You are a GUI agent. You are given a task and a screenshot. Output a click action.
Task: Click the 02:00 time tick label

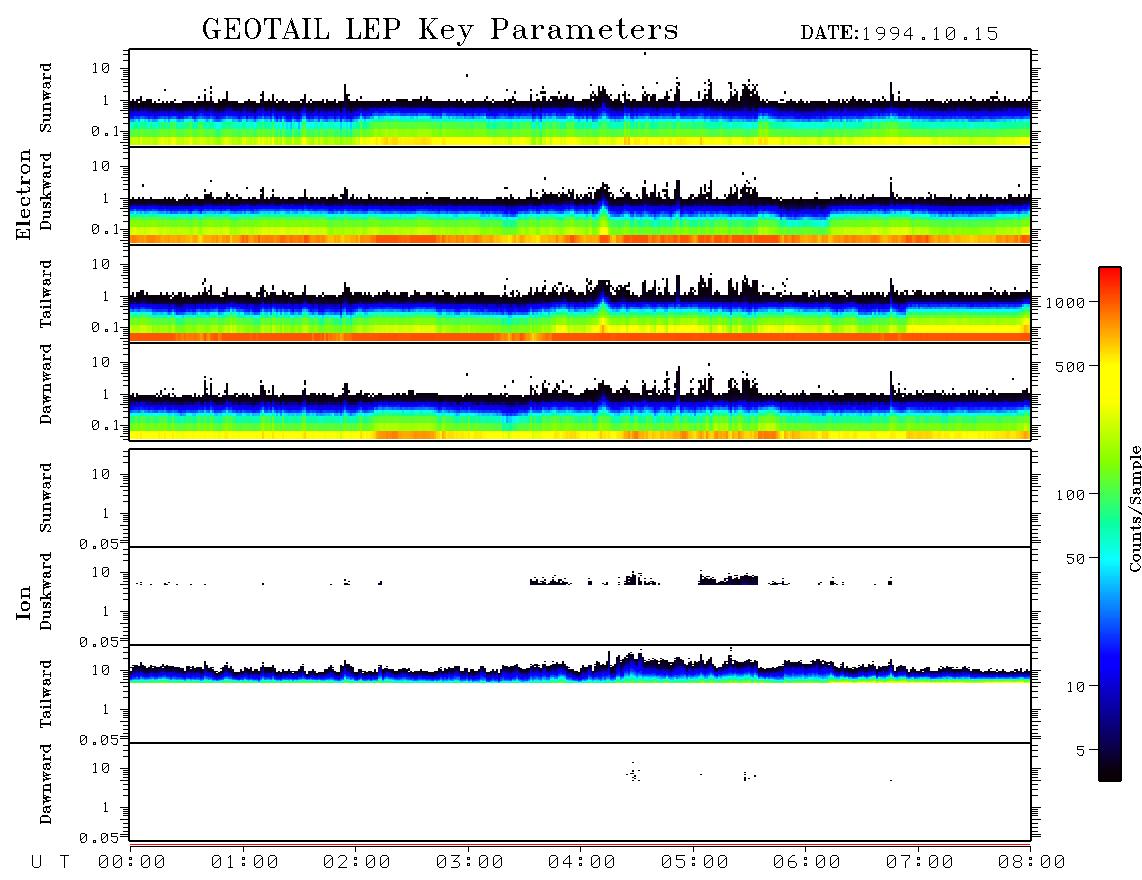point(357,862)
